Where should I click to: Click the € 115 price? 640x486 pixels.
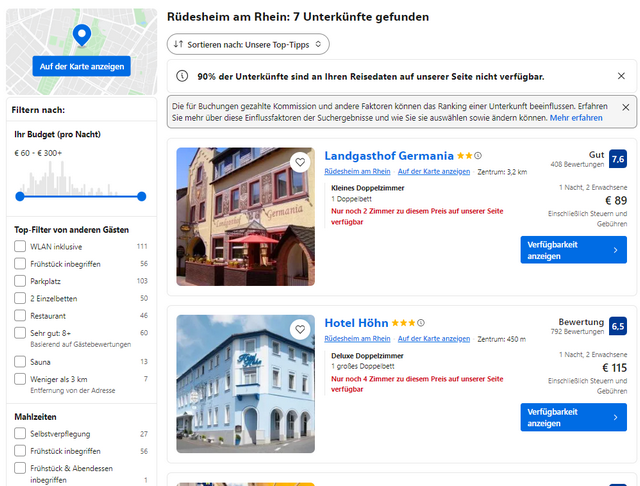615,368
